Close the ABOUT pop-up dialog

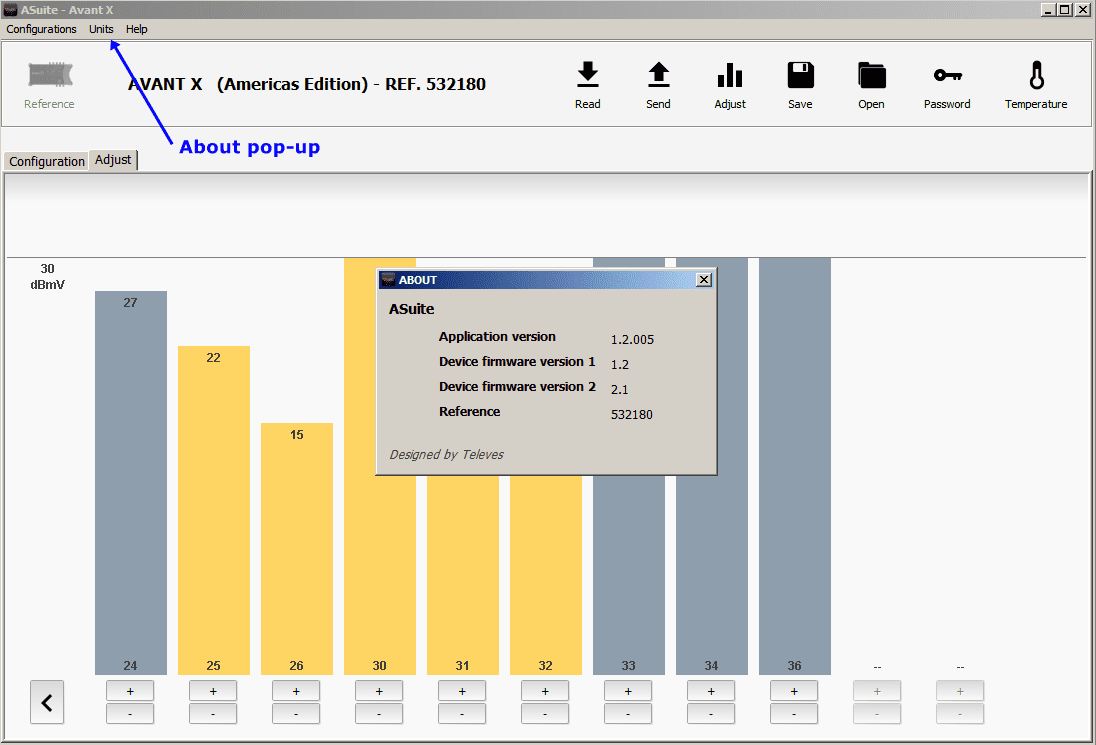(x=704, y=280)
